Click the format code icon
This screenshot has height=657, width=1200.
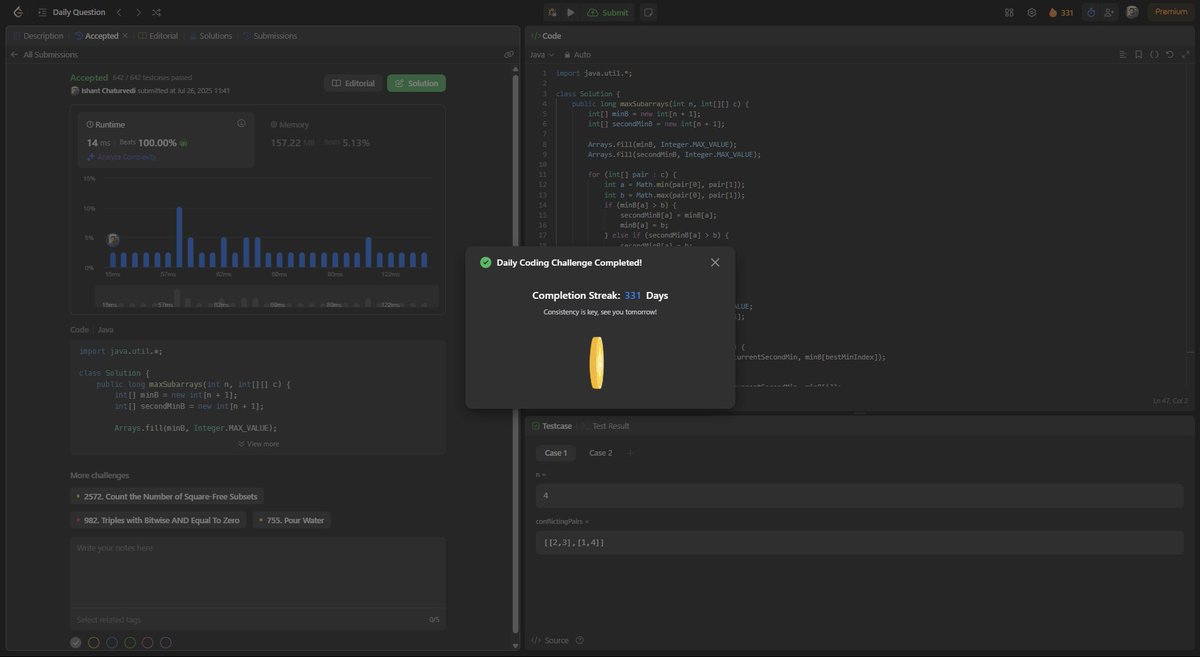point(1121,54)
